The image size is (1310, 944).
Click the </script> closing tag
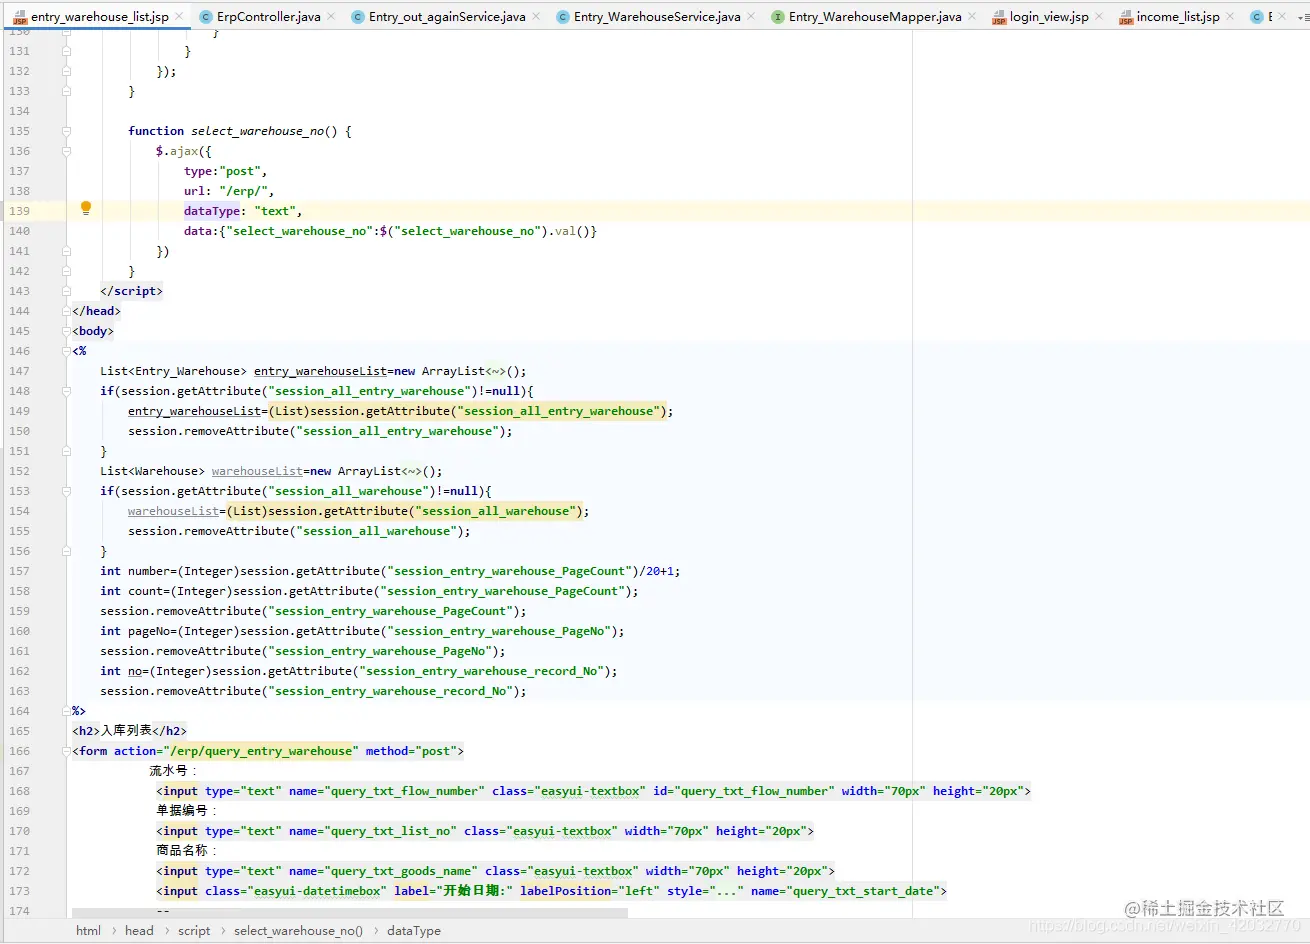pyautogui.click(x=131, y=291)
